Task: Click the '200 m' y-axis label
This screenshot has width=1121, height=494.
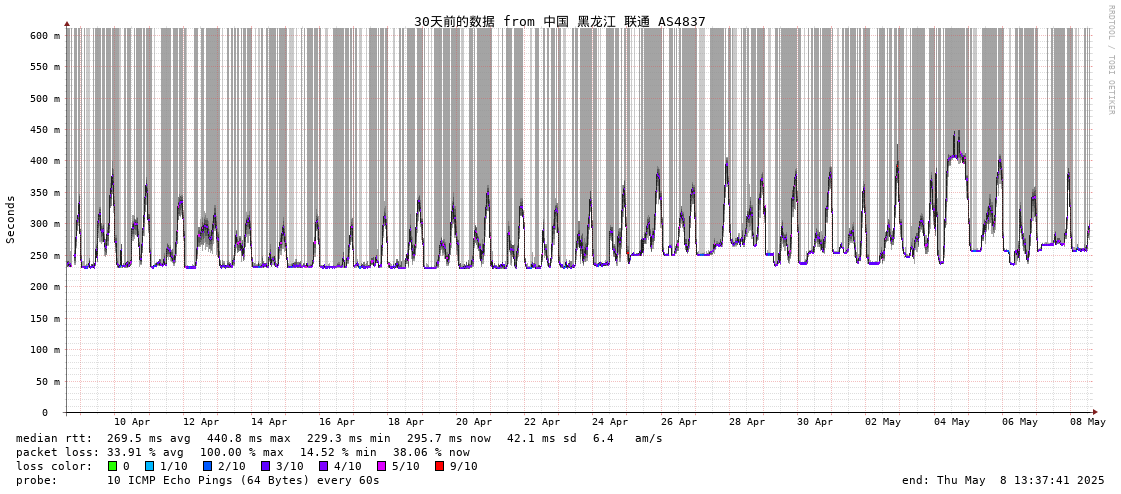Action: pyautogui.click(x=44, y=287)
